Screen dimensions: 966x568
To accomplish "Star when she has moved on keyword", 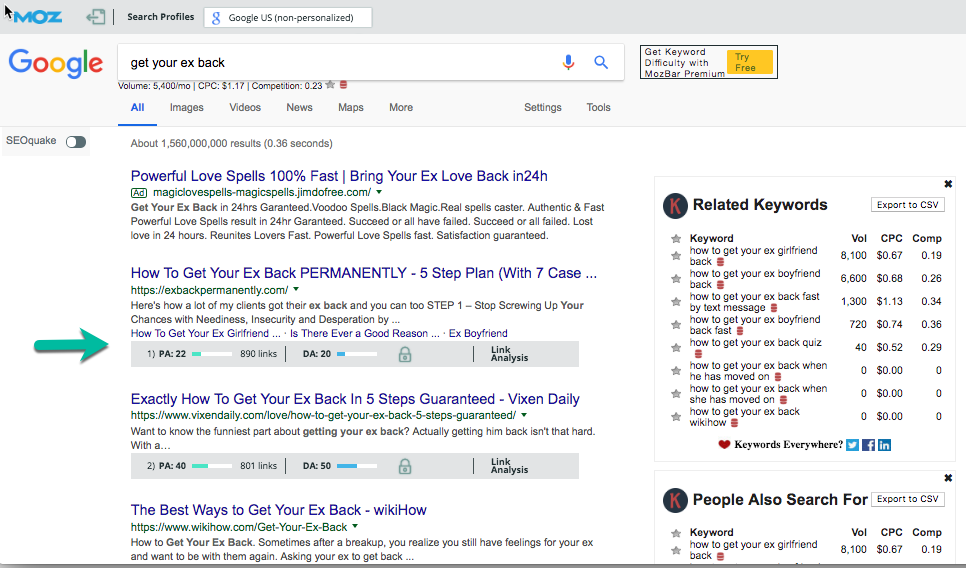I will pos(676,394).
